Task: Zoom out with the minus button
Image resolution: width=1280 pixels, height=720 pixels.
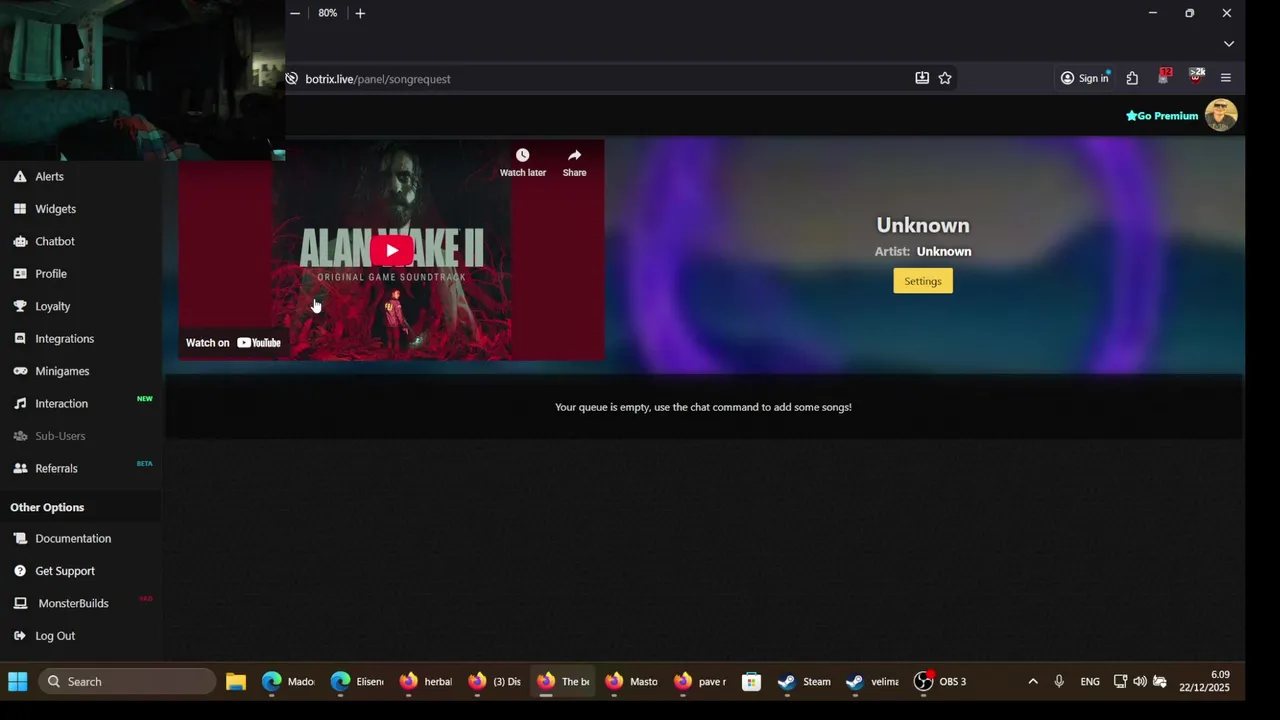Action: click(x=295, y=13)
